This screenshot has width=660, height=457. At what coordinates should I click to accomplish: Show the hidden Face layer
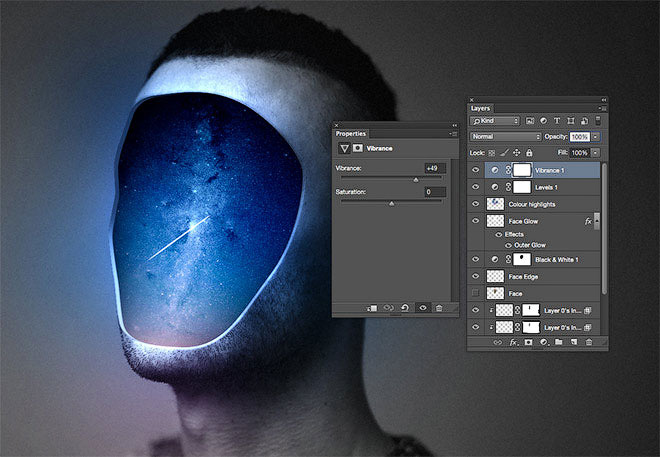(475, 293)
